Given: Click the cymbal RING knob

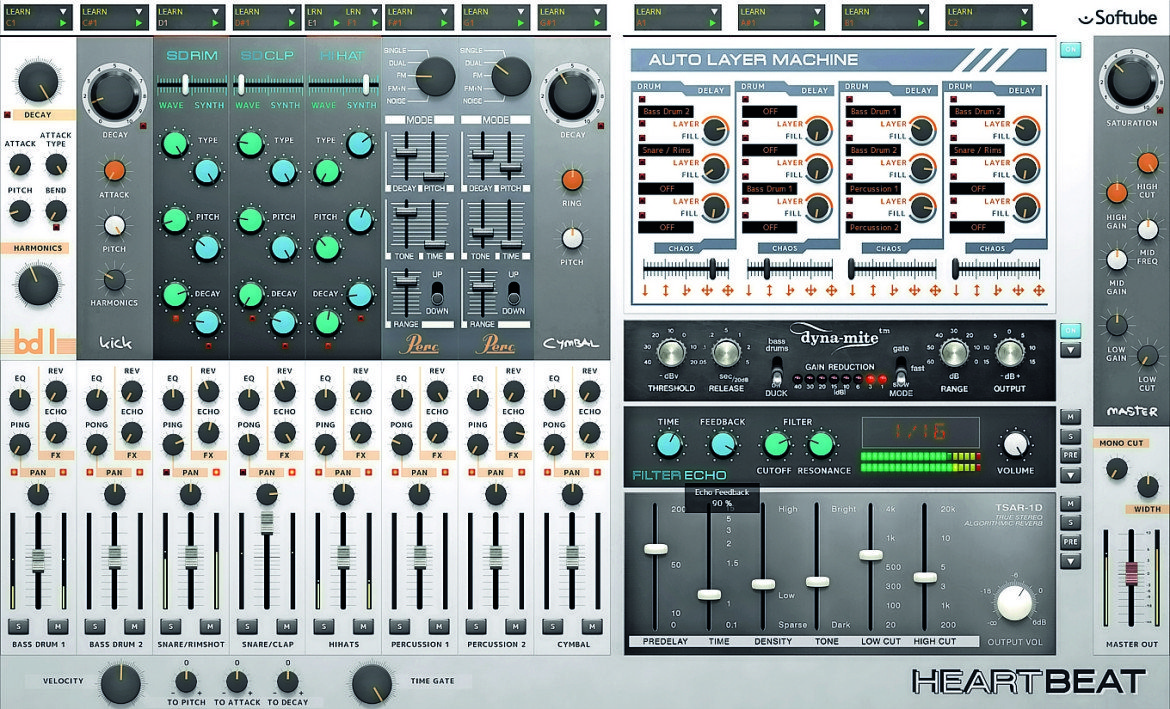Looking at the screenshot, I should click(x=572, y=180).
